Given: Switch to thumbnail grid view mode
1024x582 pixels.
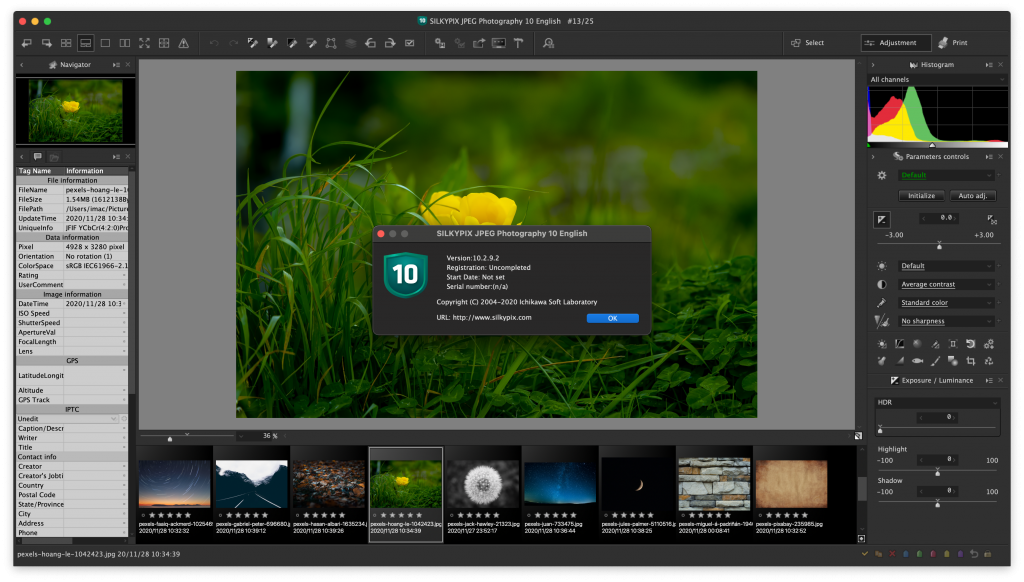Looking at the screenshot, I should tap(66, 43).
